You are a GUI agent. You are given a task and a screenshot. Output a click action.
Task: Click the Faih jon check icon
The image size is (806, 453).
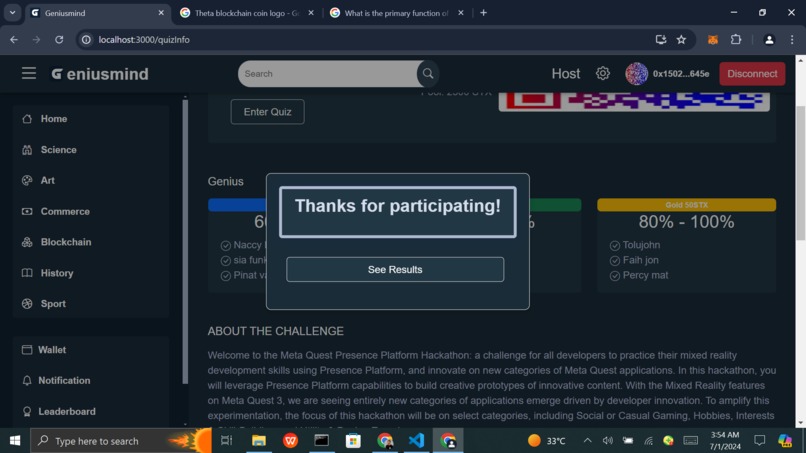coord(615,261)
